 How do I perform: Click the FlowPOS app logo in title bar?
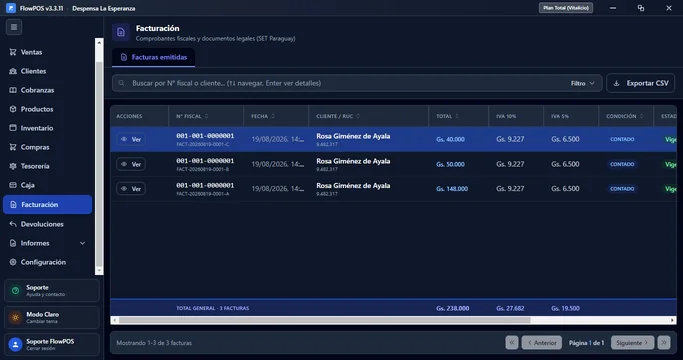click(x=11, y=8)
